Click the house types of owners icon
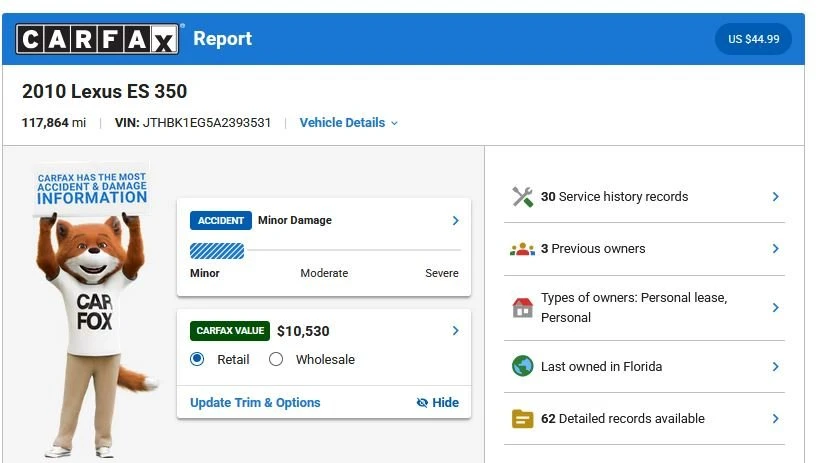 pyautogui.click(x=522, y=308)
